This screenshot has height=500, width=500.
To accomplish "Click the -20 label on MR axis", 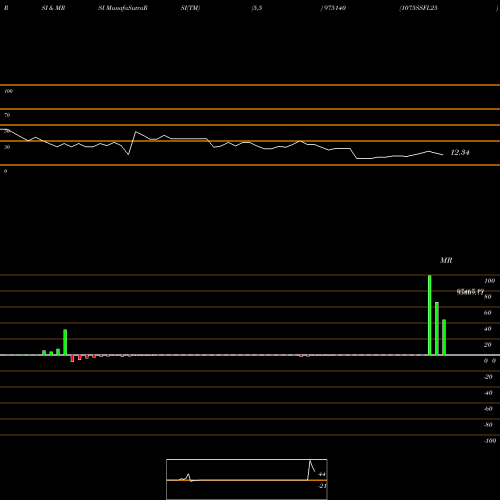I will click(x=488, y=377).
